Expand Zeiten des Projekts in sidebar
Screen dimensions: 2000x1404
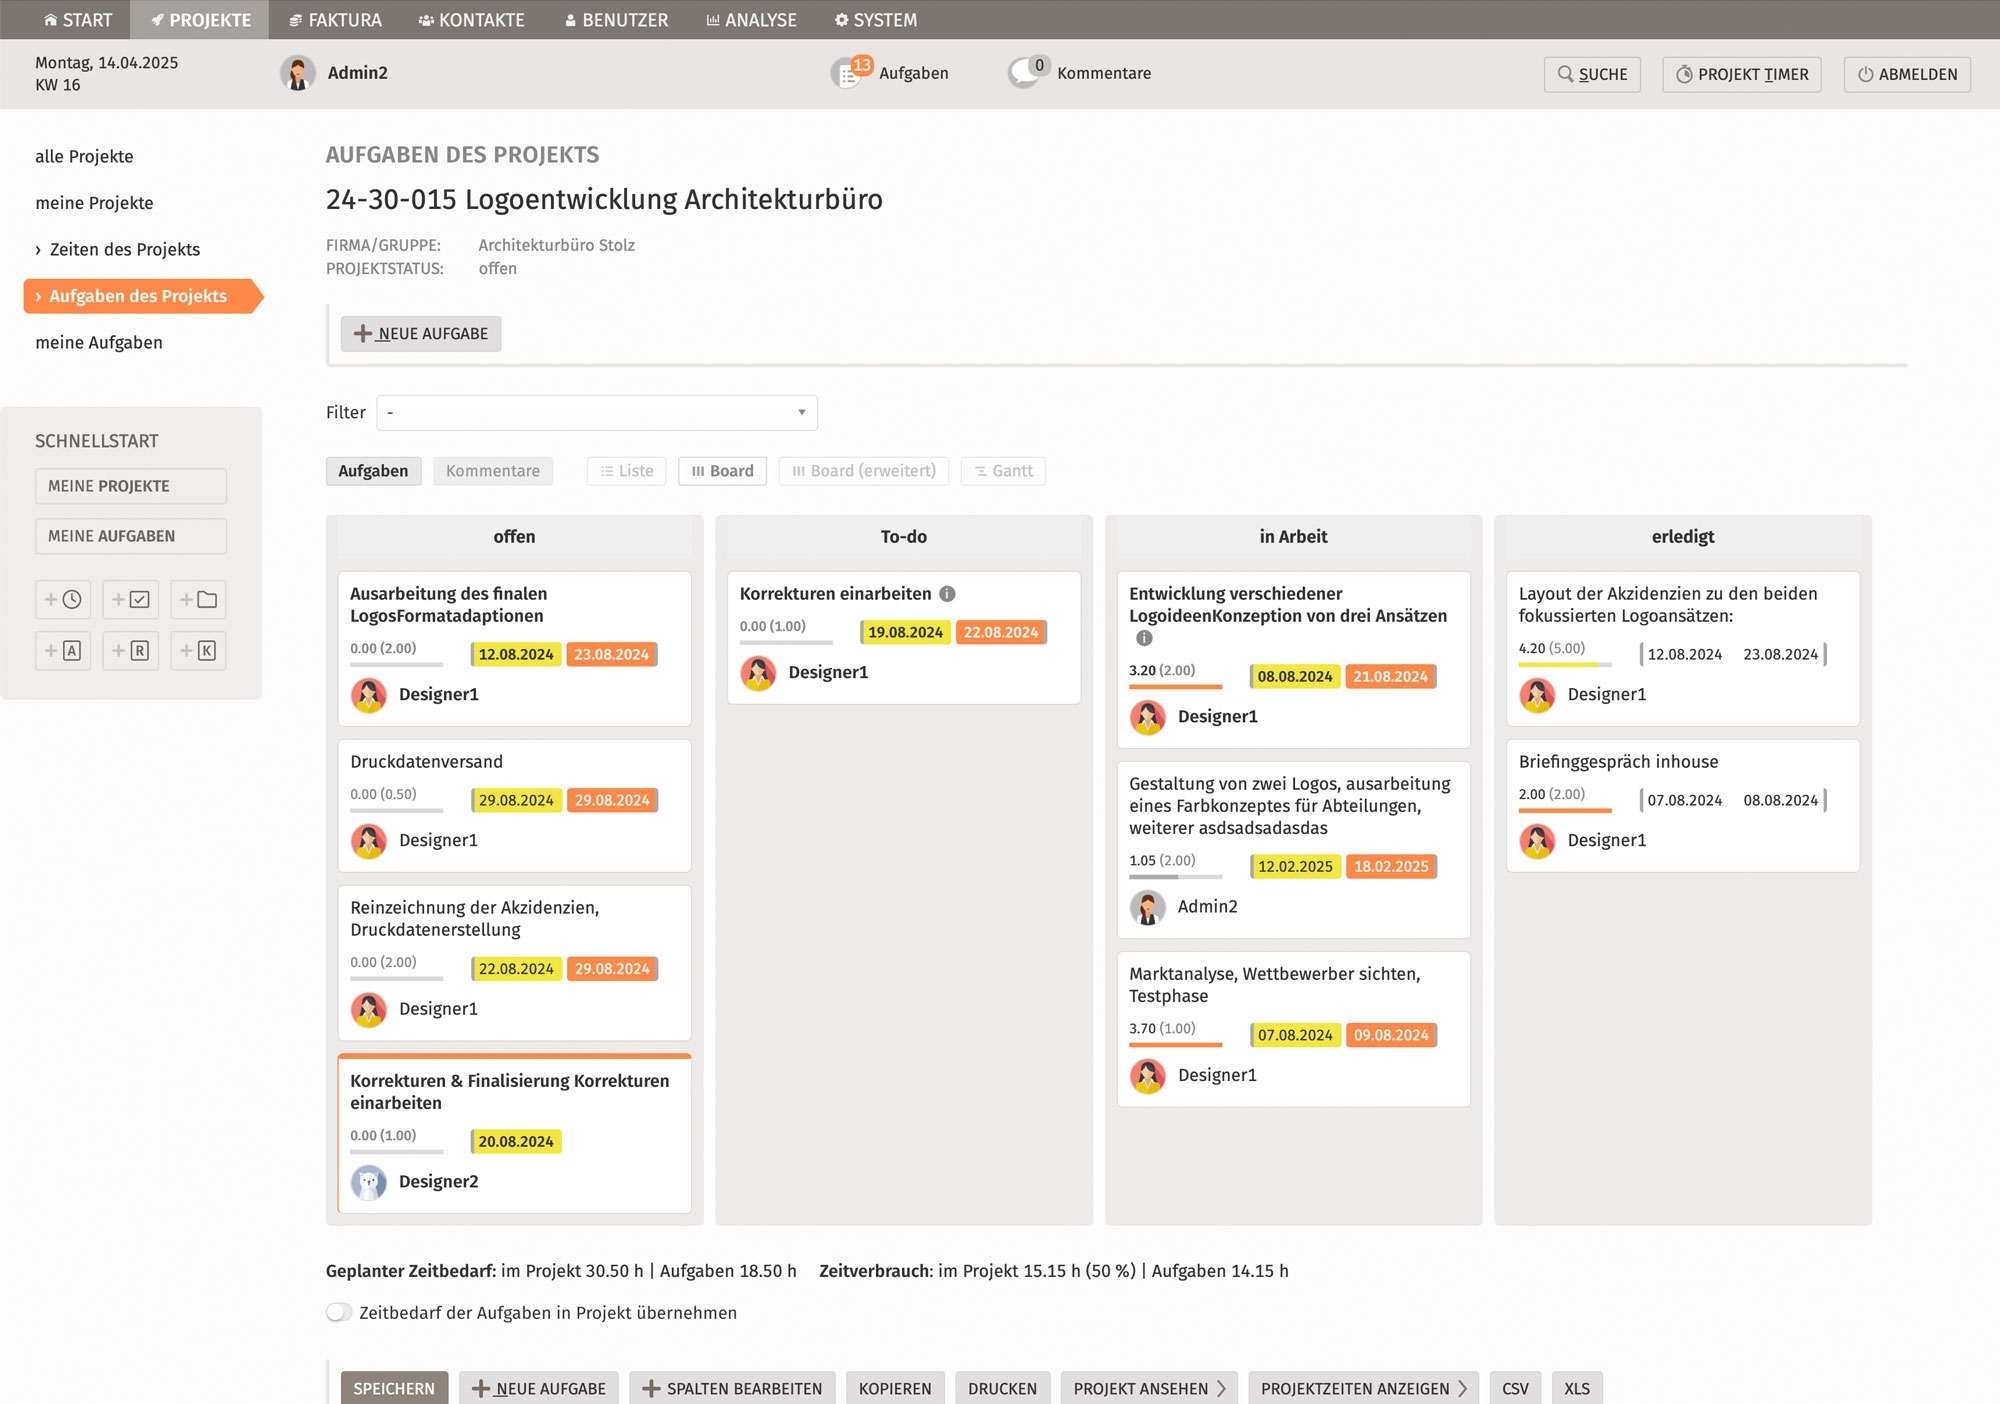pyautogui.click(x=124, y=250)
